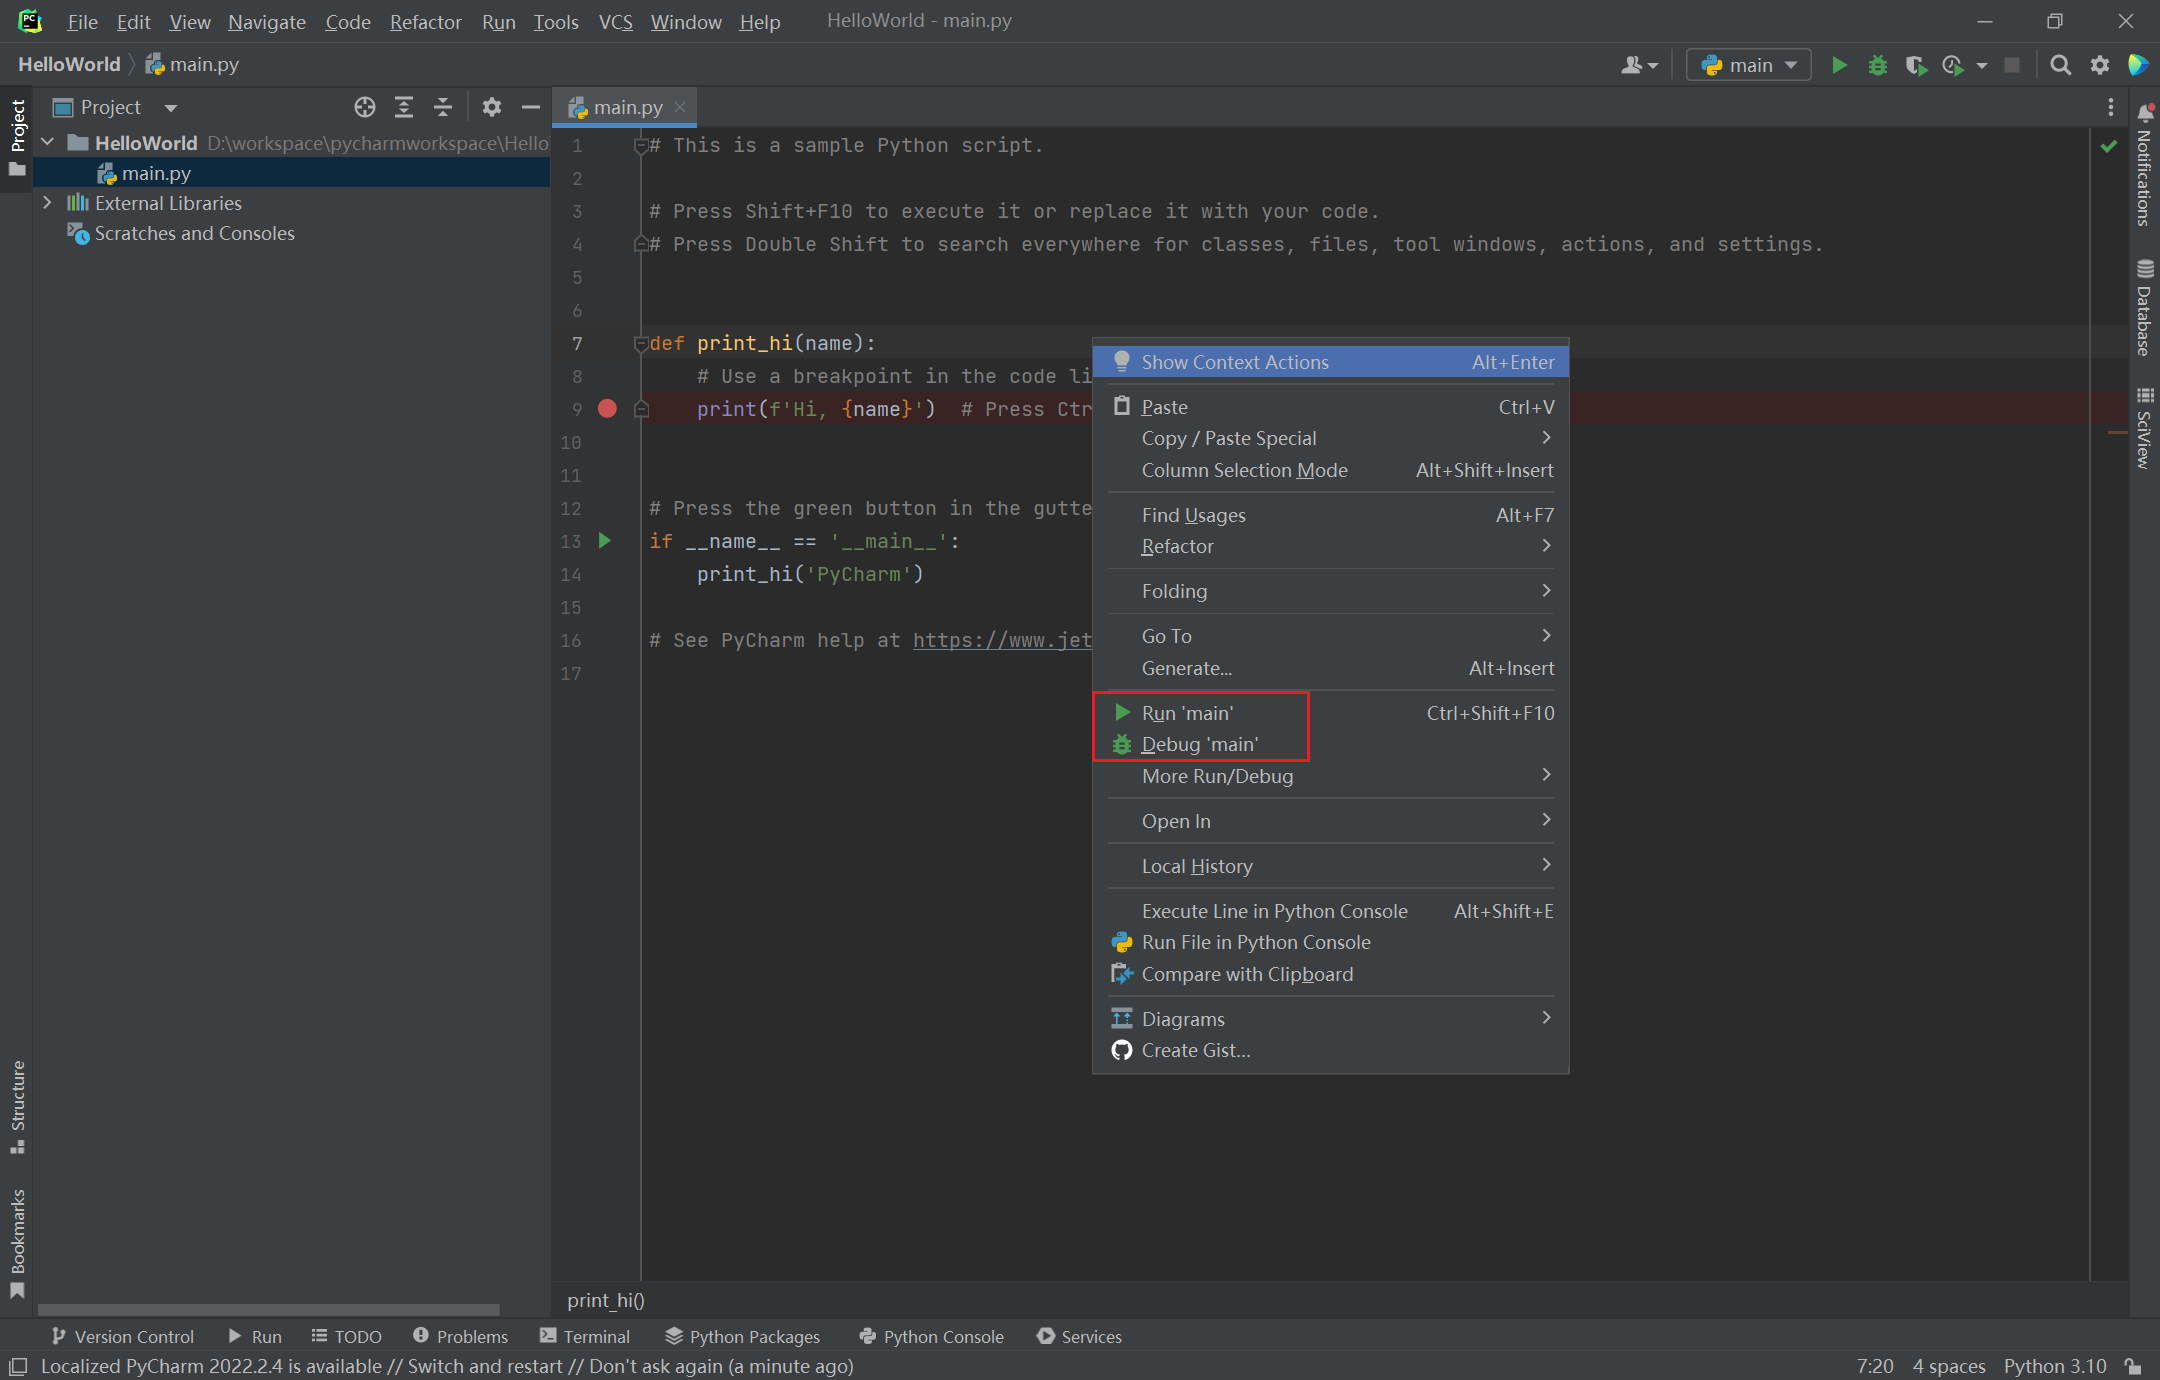Open Version Control tool window
The height and width of the screenshot is (1380, 2160).
pos(122,1336)
